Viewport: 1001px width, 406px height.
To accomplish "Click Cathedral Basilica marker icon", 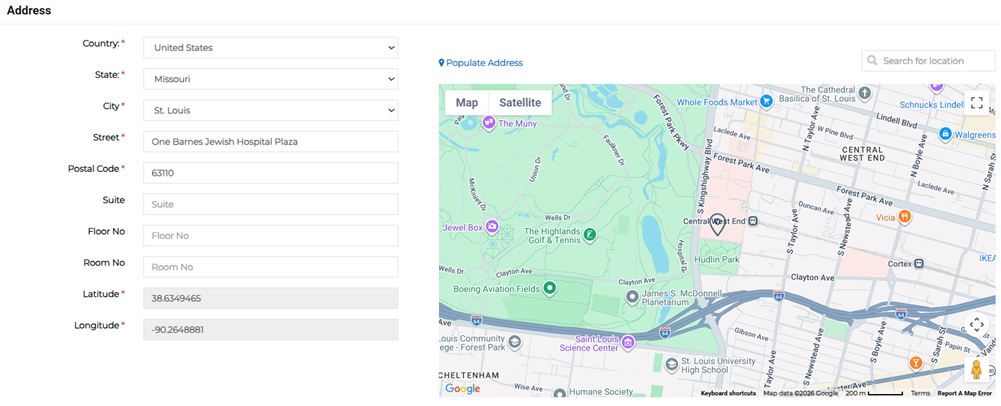I will pos(864,93).
